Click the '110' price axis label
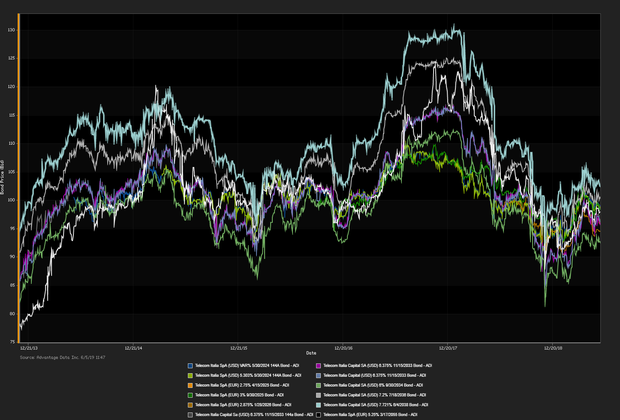The height and width of the screenshot is (420, 620). pos(11,144)
